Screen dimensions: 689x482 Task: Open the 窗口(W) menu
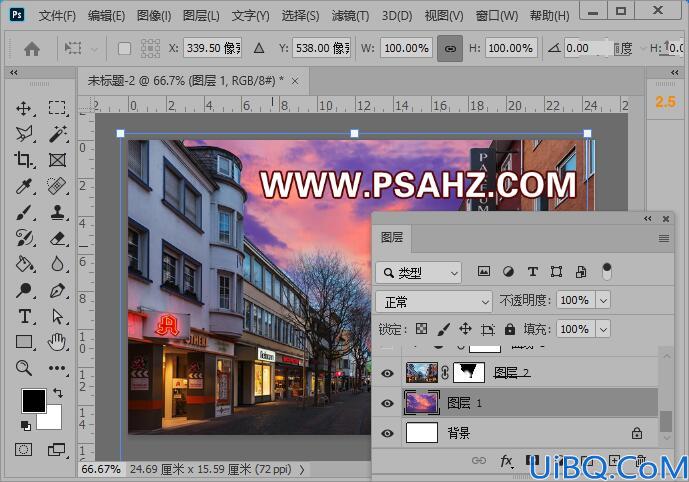[497, 16]
